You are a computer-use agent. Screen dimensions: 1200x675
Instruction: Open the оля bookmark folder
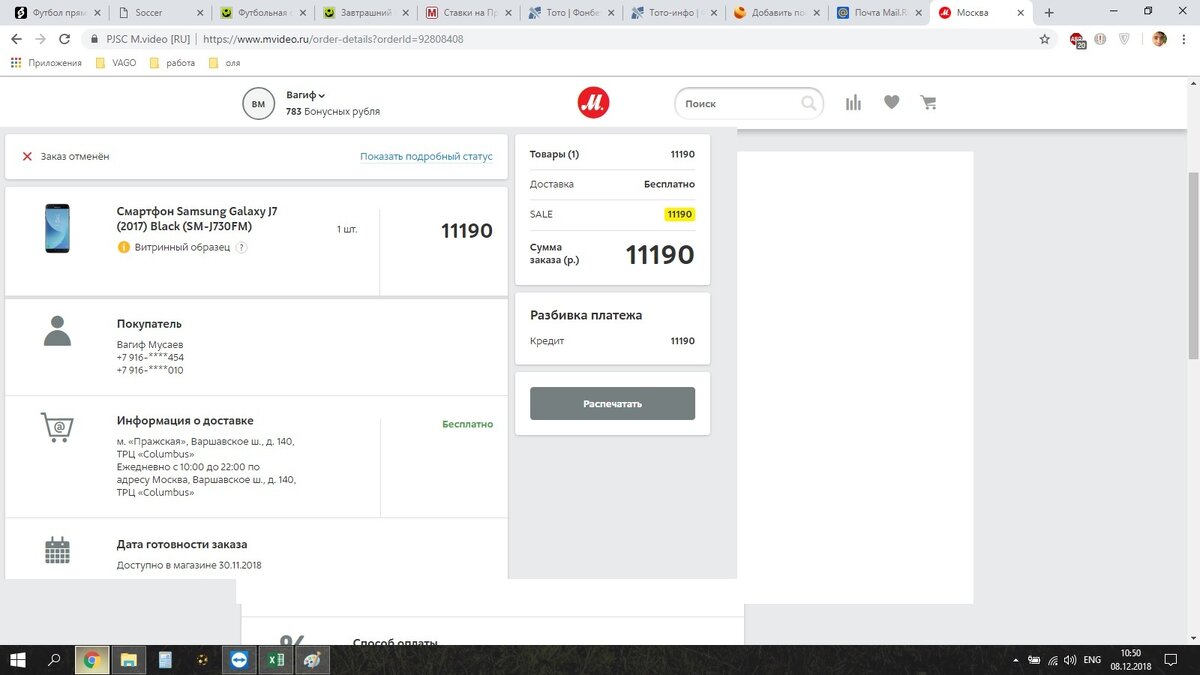click(224, 63)
